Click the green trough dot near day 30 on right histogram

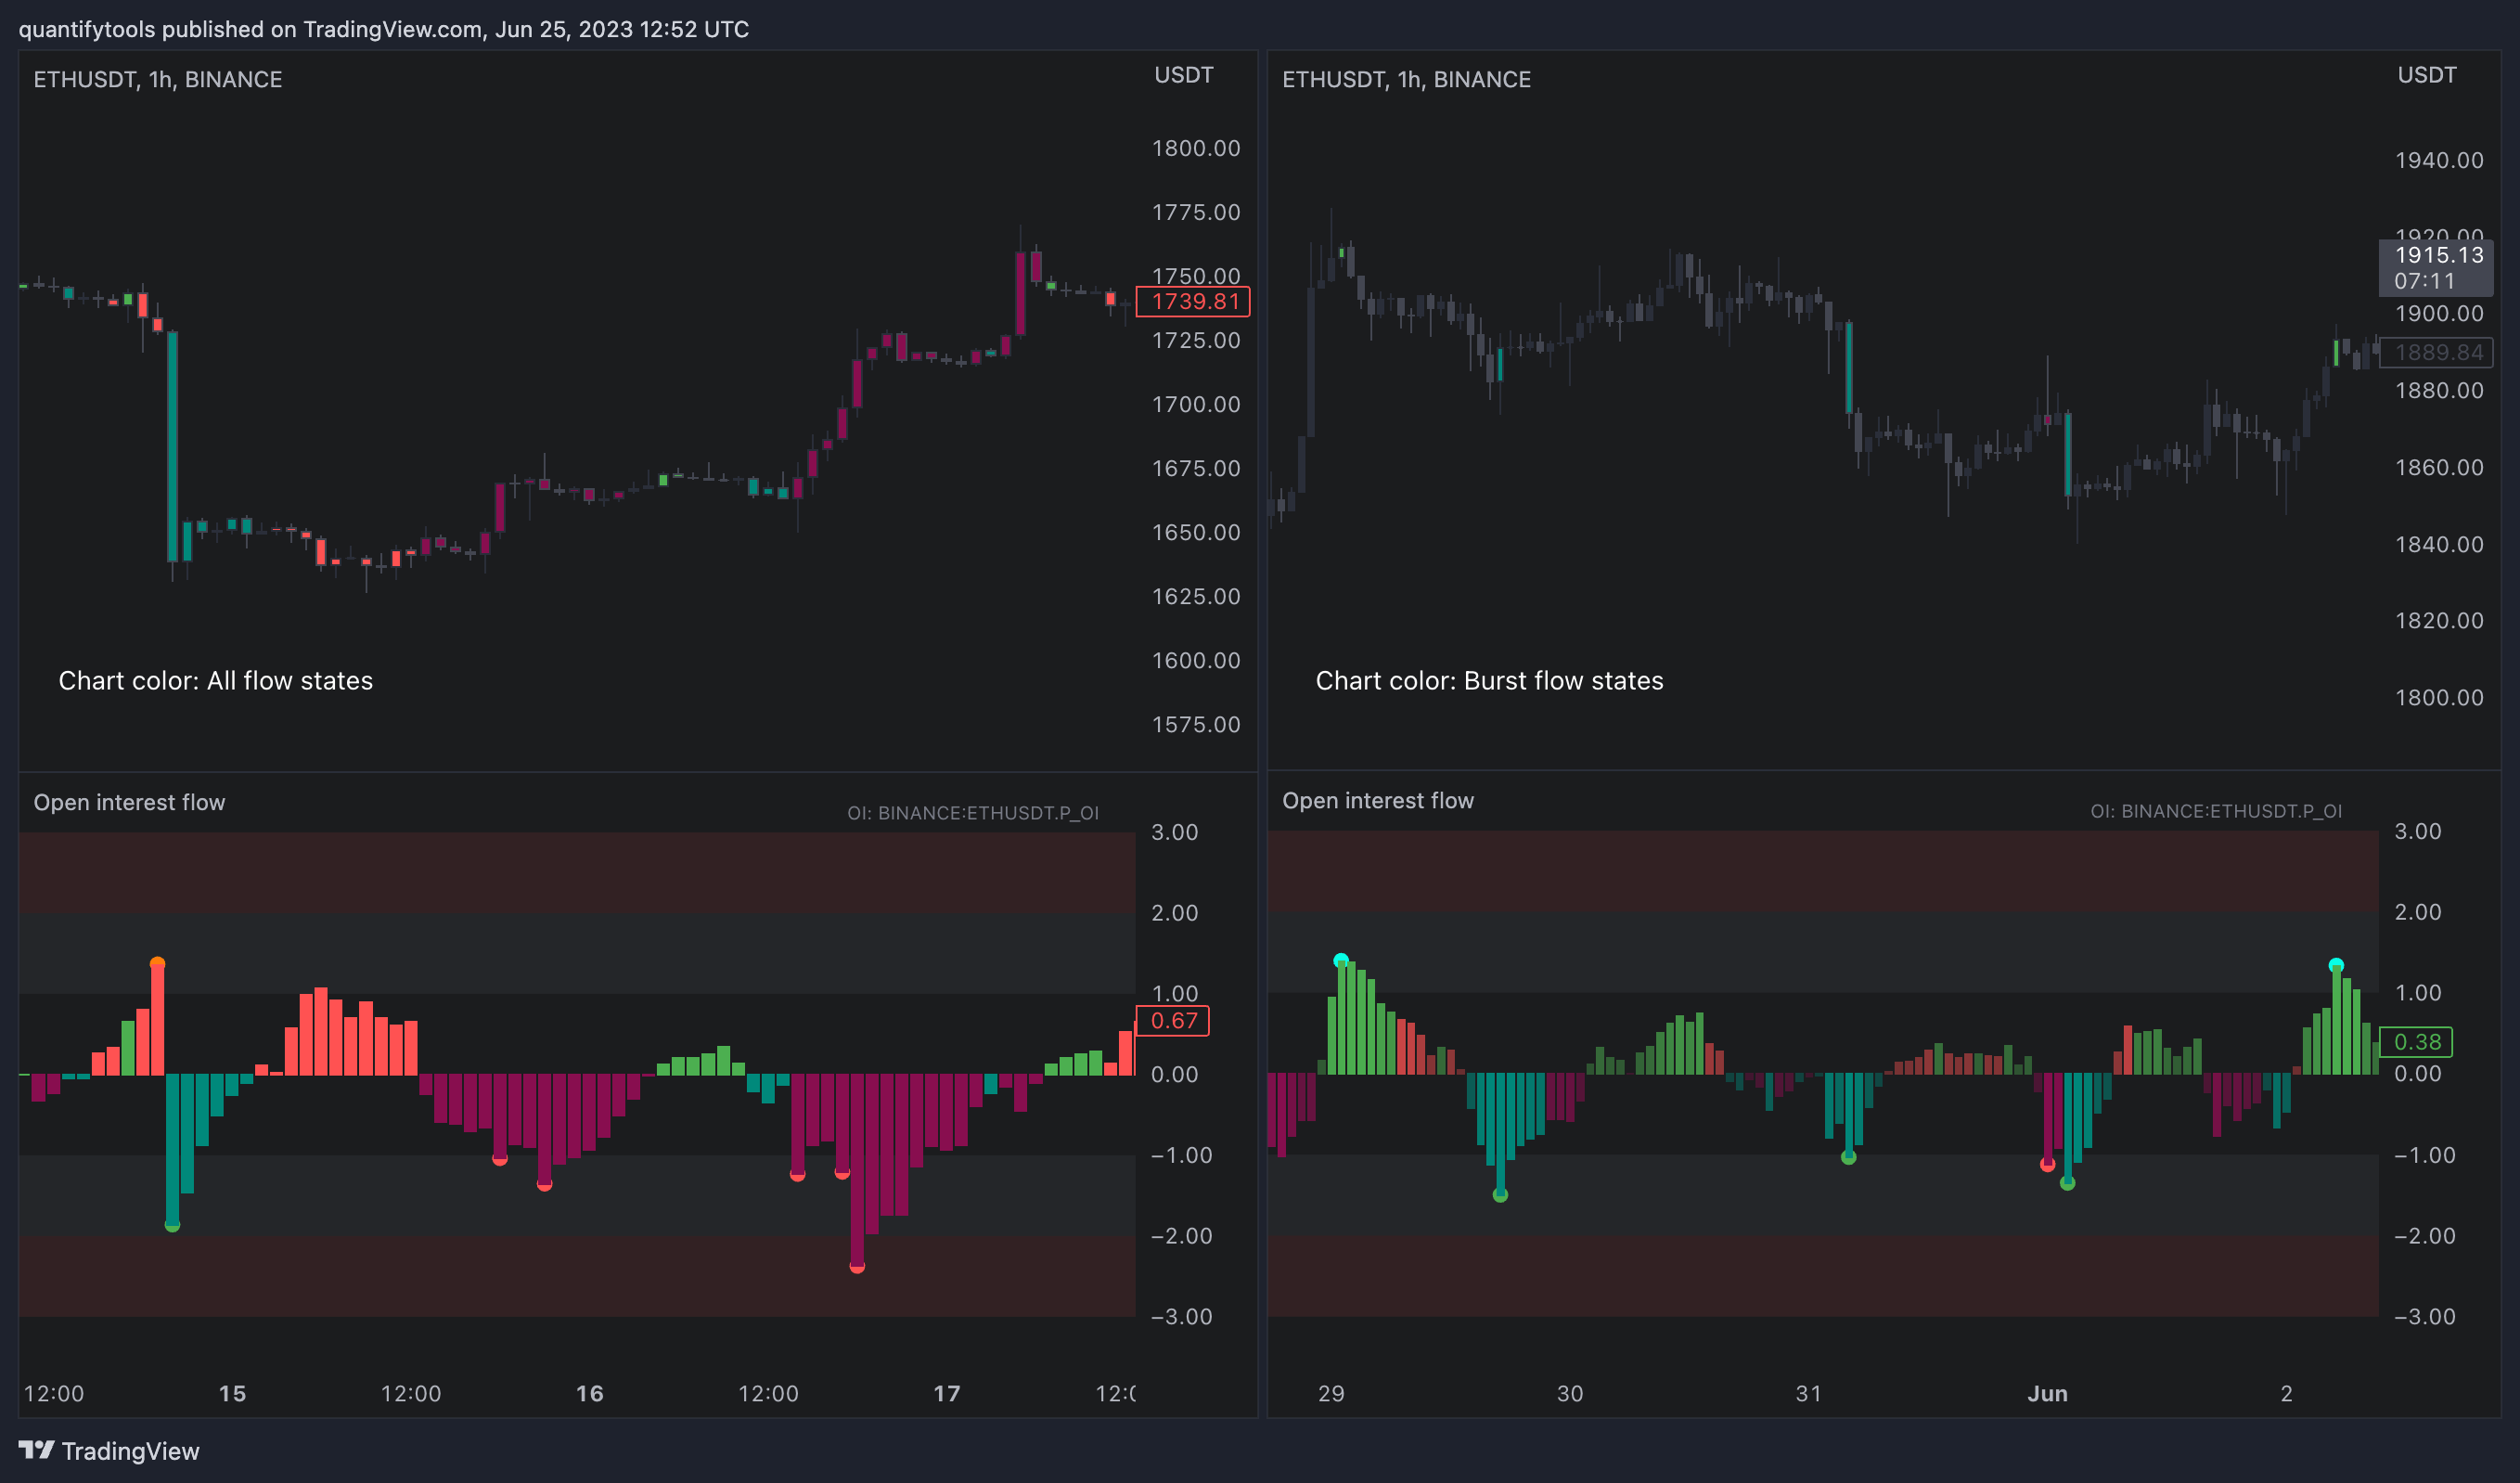(x=1500, y=1194)
